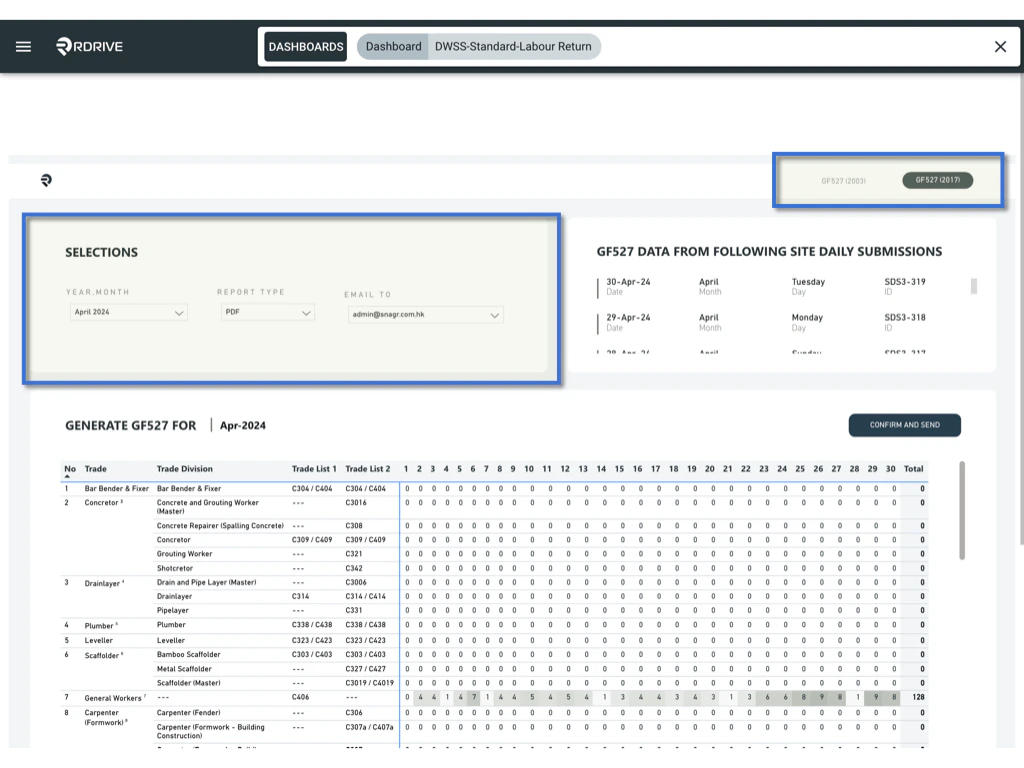
Task: Open Year.Month dropdown showing April 2024
Action: point(128,312)
